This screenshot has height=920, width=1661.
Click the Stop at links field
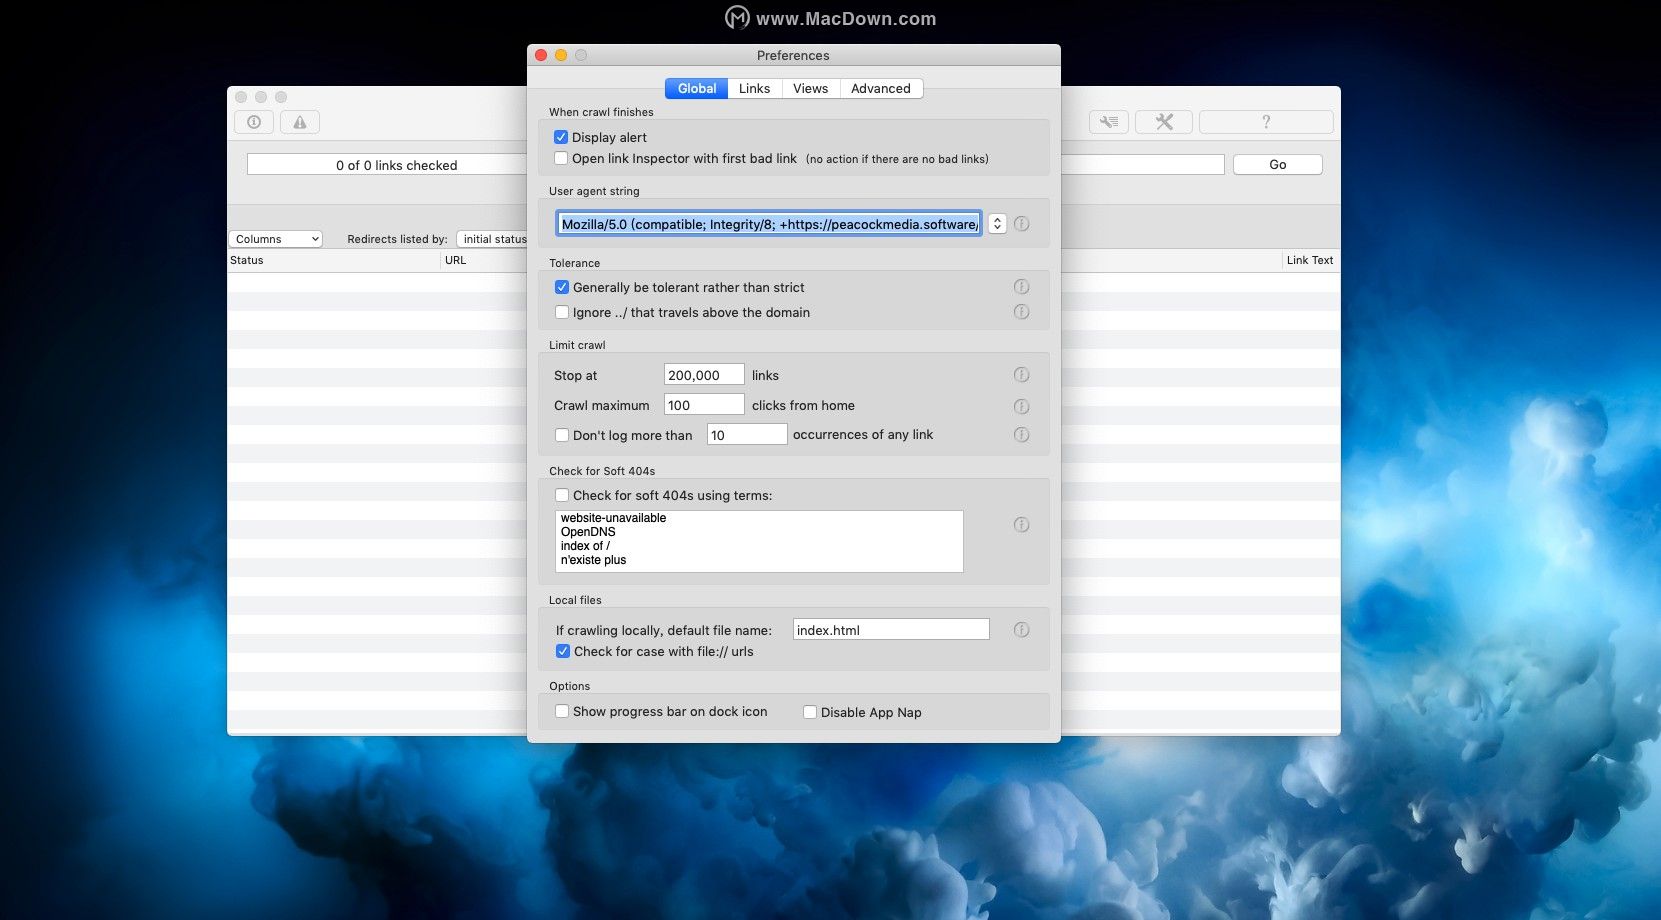(x=704, y=375)
